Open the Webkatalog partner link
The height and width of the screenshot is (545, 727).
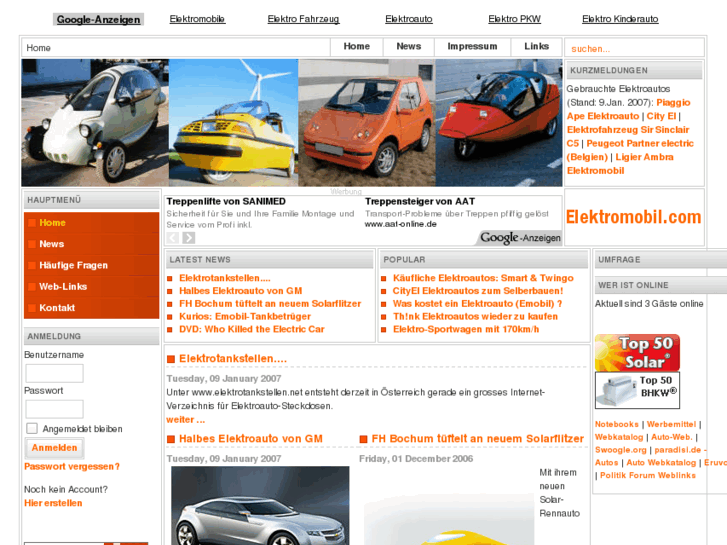point(619,437)
